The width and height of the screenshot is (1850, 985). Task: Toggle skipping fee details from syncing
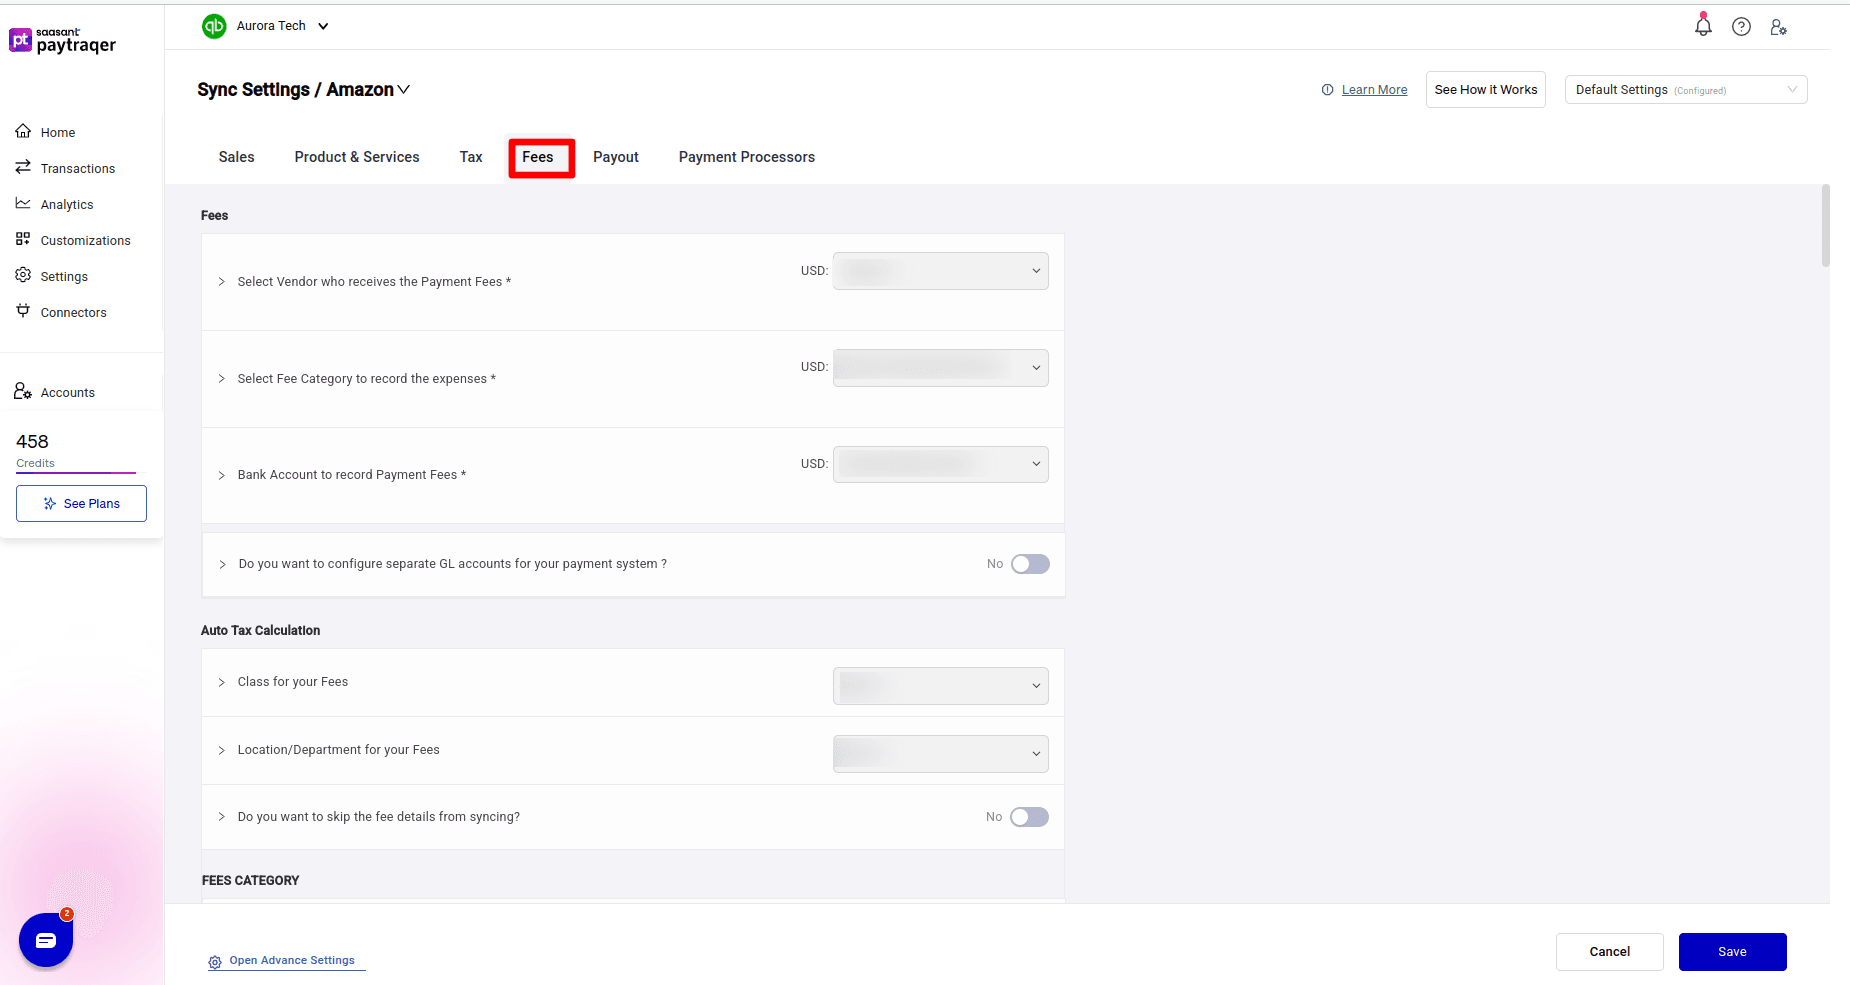1030,817
